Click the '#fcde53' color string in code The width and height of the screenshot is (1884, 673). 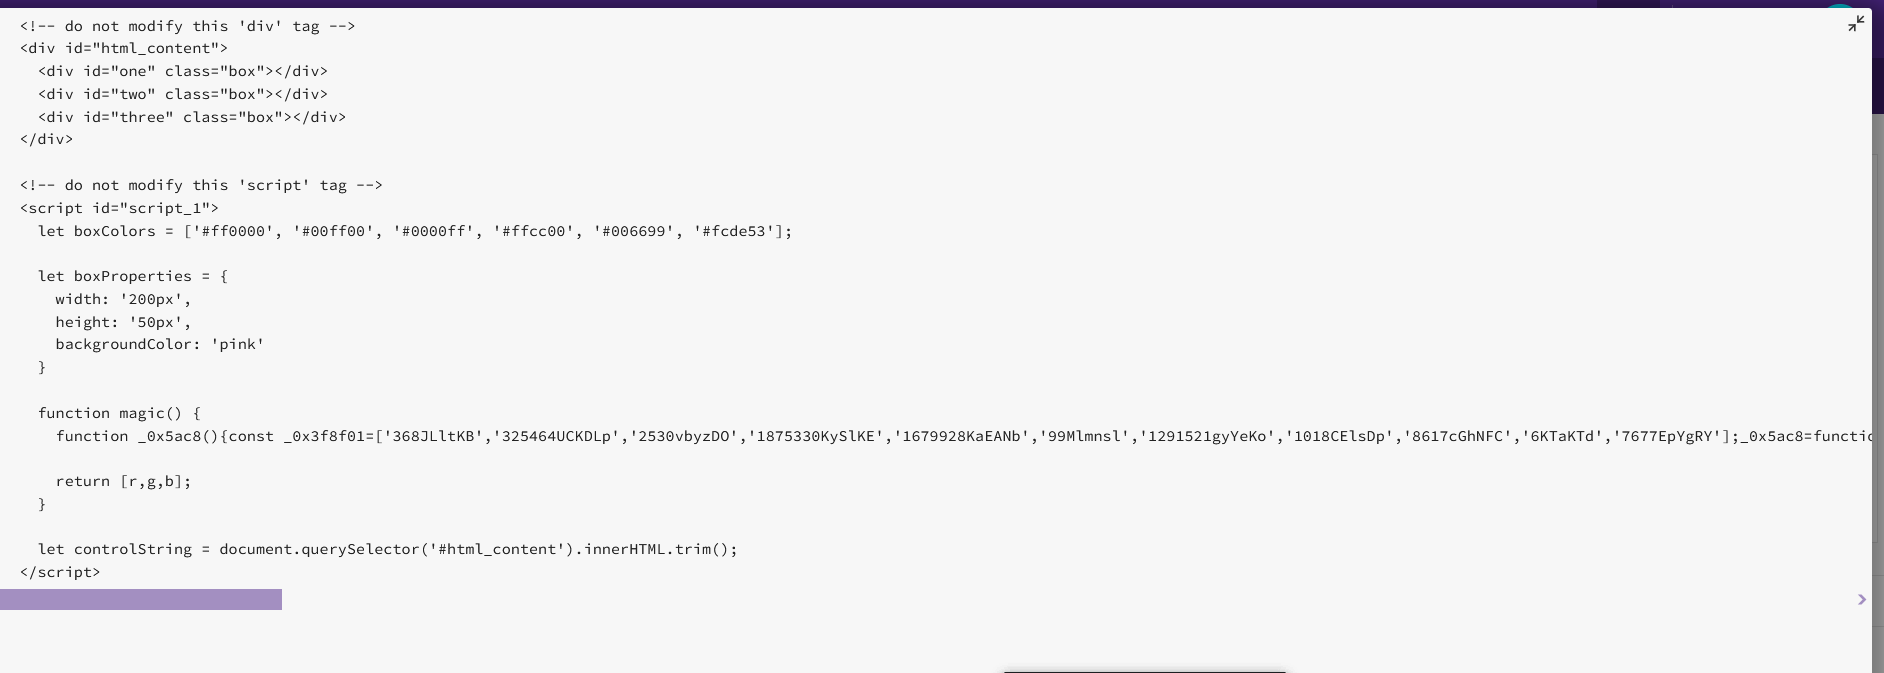[x=734, y=231]
